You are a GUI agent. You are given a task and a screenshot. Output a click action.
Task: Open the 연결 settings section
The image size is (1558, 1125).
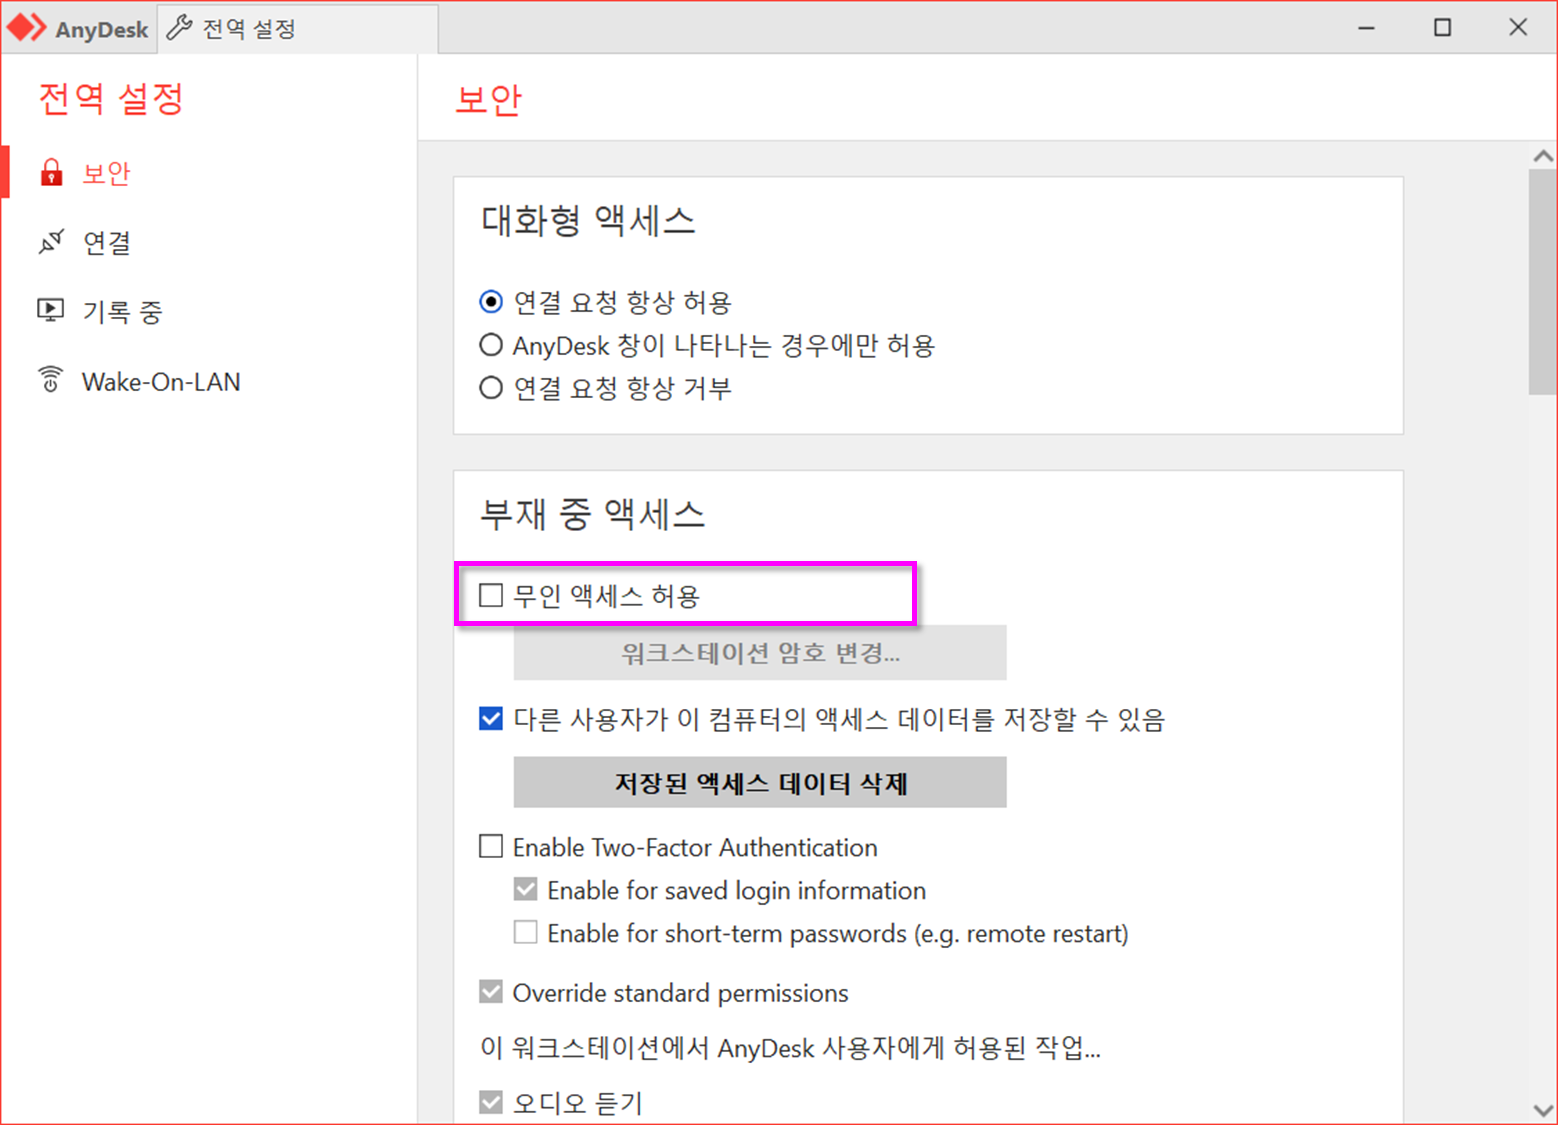coord(208,242)
